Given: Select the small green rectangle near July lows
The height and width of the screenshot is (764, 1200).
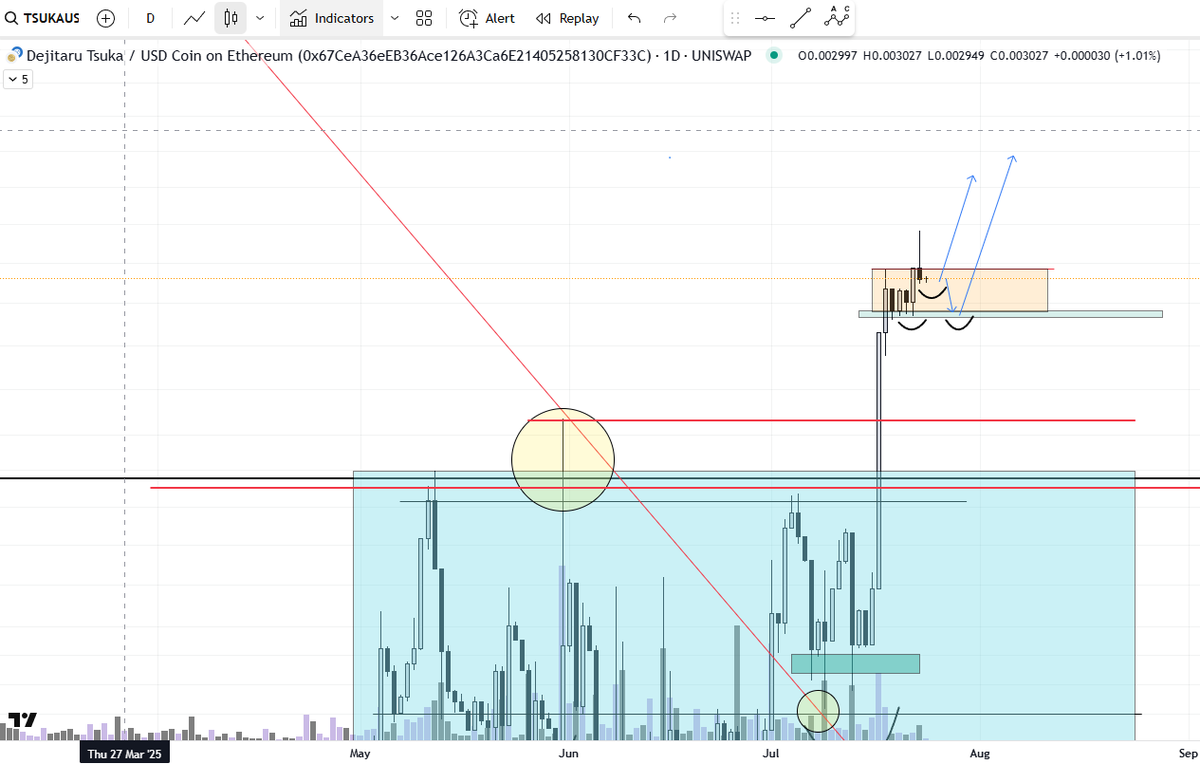Looking at the screenshot, I should (855, 664).
